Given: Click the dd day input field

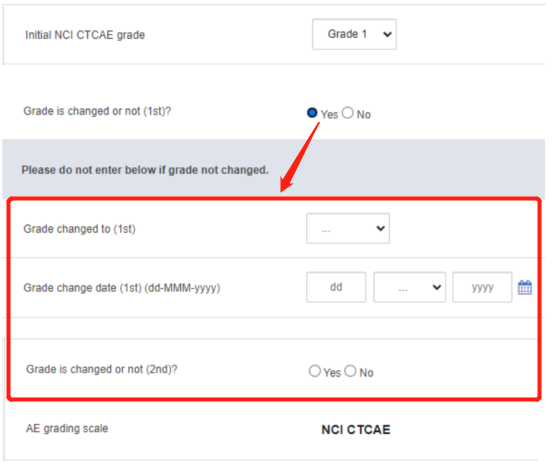Looking at the screenshot, I should tap(336, 287).
